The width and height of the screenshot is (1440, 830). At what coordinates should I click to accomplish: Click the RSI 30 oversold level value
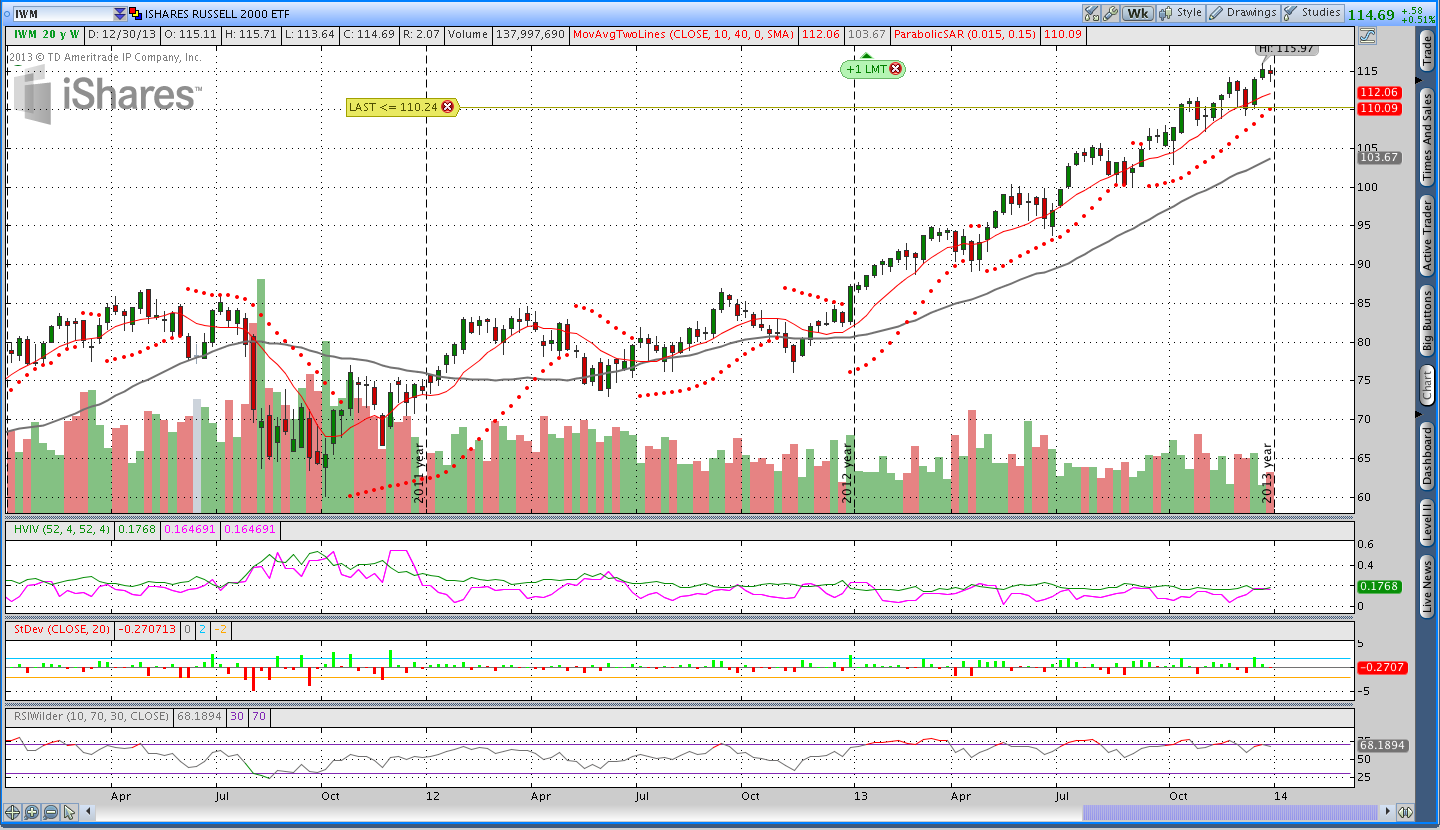coord(237,716)
